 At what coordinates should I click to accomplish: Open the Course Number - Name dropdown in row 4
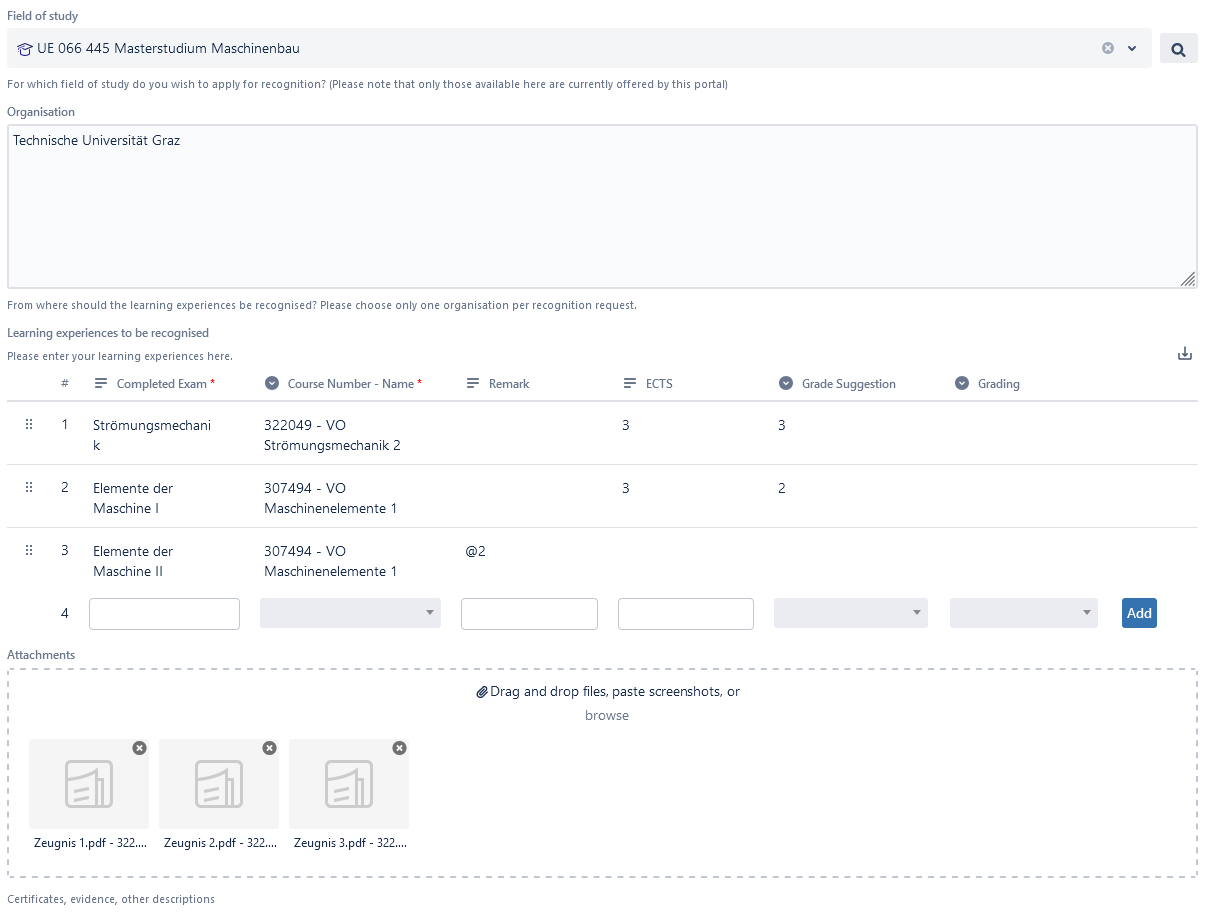(x=350, y=613)
